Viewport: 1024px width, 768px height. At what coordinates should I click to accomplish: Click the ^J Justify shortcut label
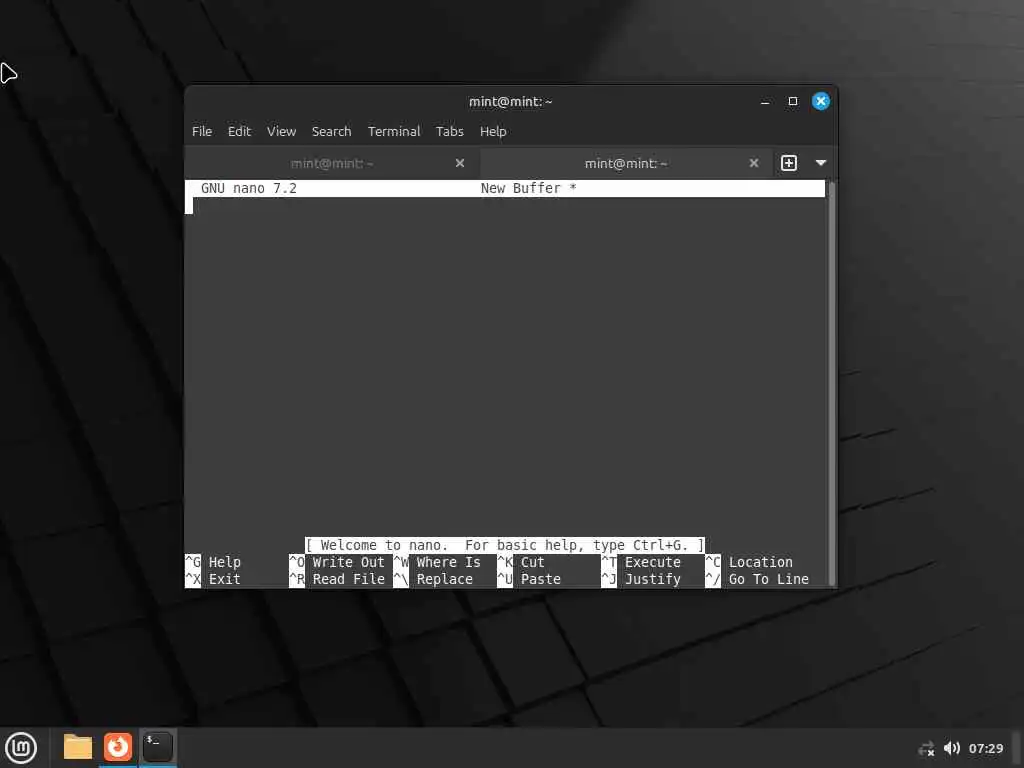(641, 579)
